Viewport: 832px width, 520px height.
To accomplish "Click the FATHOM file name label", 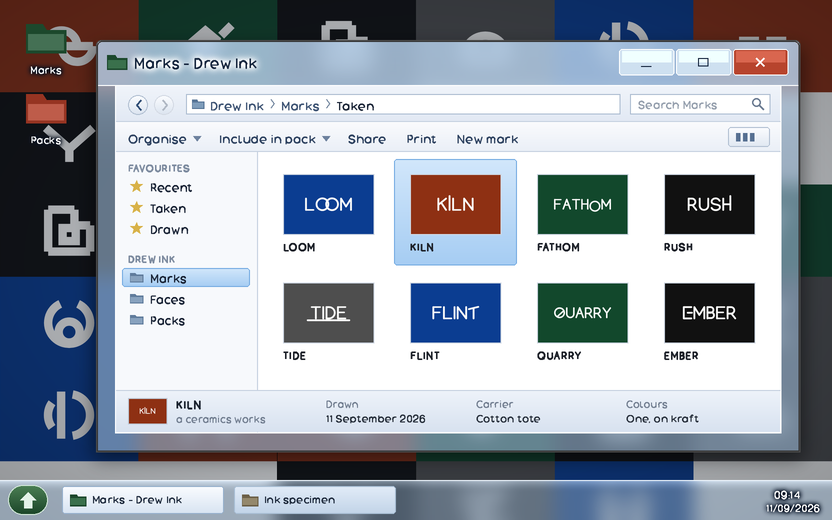I will click(558, 247).
